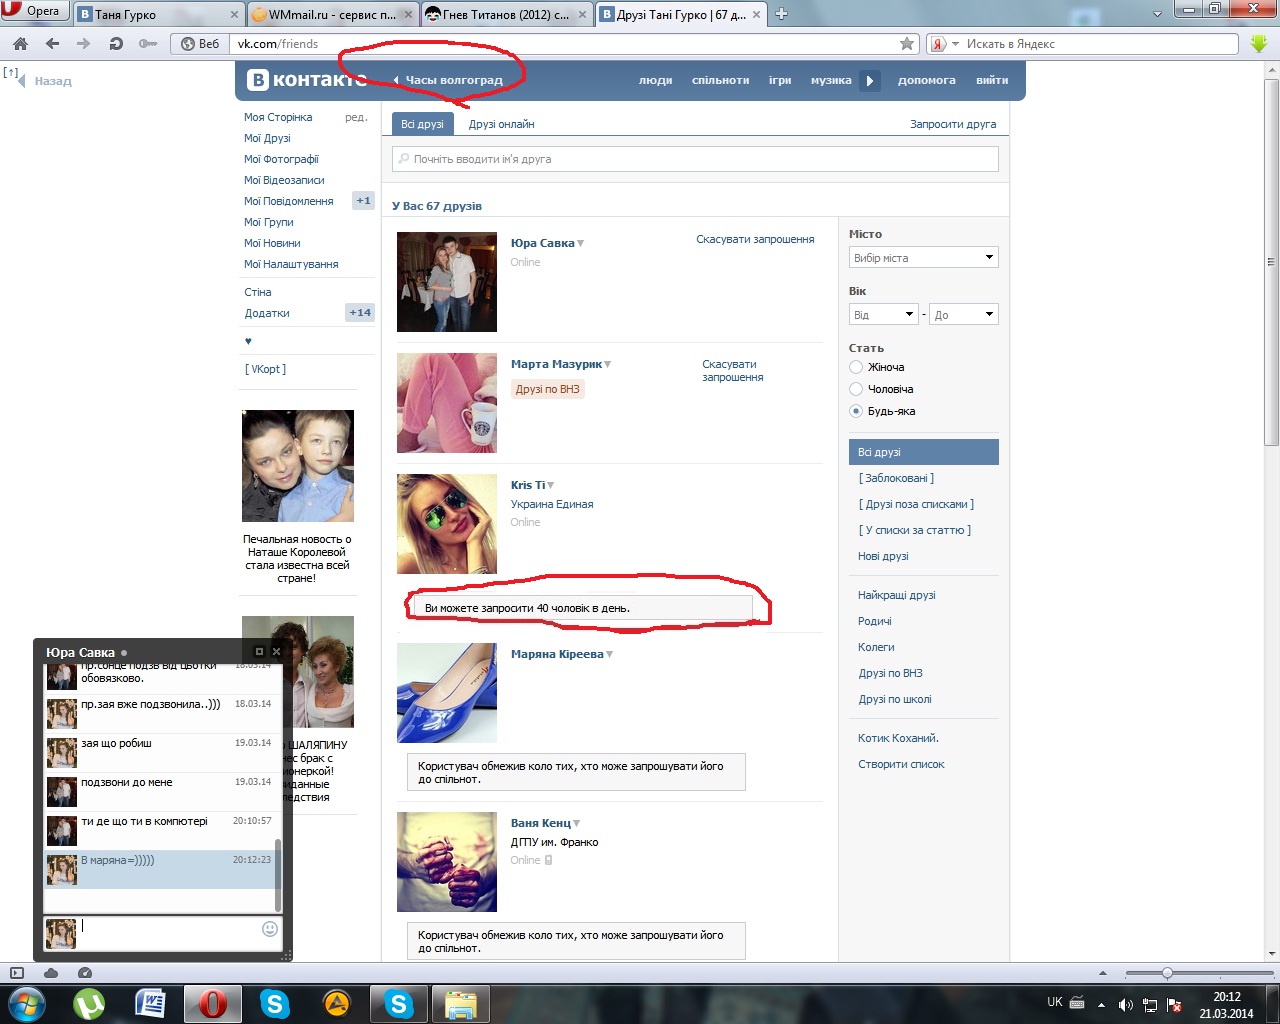Screen dimensions: 1280x1024
Task: Open the green downloads arrow icon
Action: (x=1259, y=44)
